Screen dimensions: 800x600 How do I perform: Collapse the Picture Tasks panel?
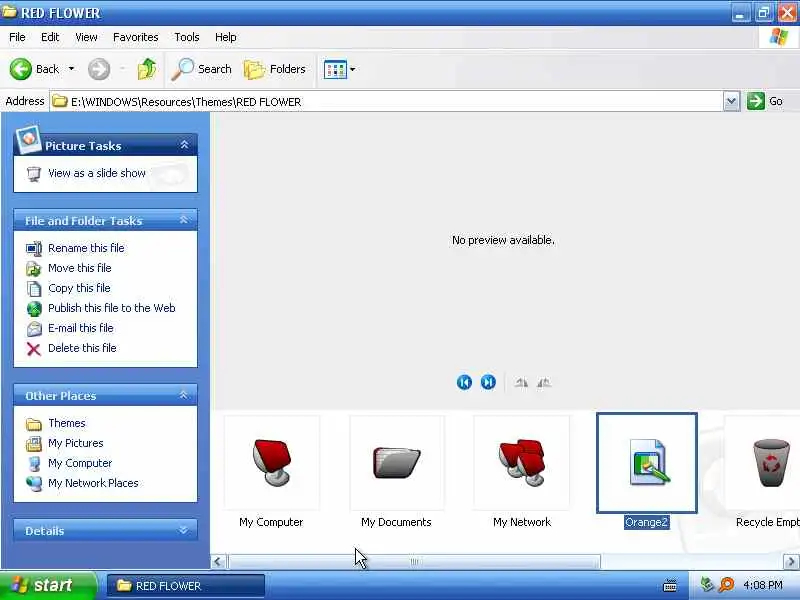click(x=184, y=145)
